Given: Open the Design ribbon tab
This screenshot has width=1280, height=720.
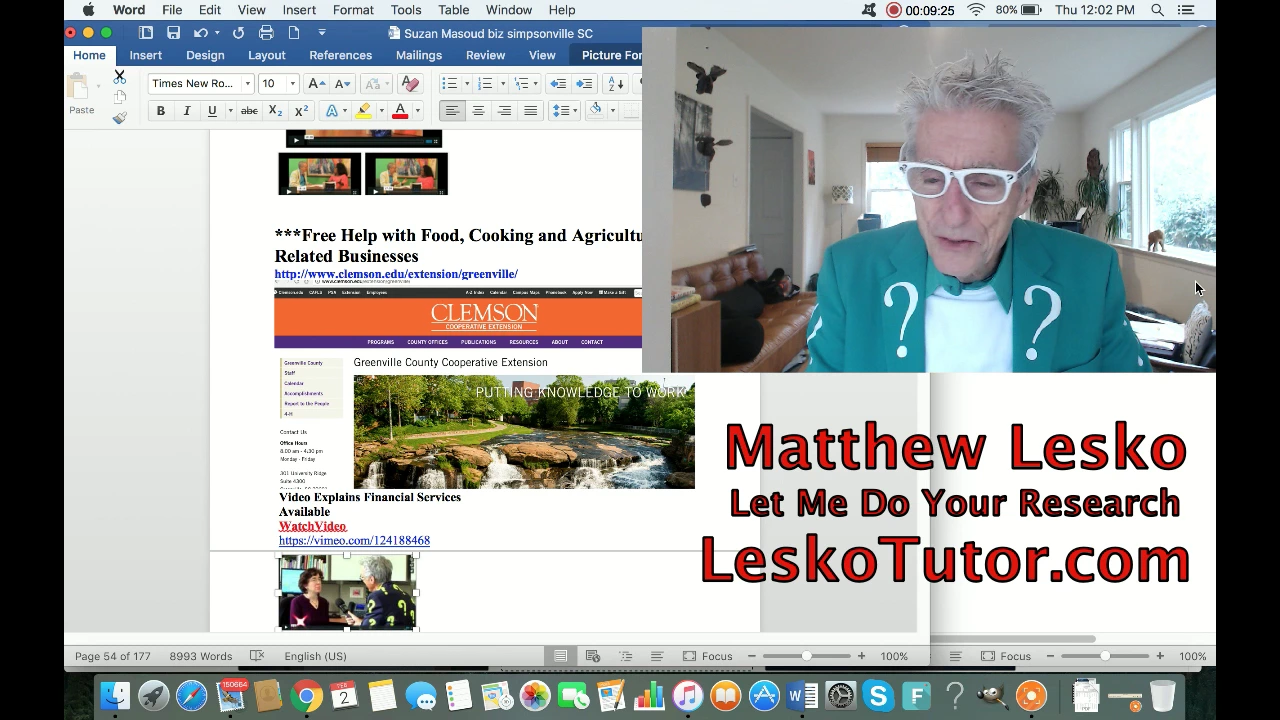Looking at the screenshot, I should (205, 55).
